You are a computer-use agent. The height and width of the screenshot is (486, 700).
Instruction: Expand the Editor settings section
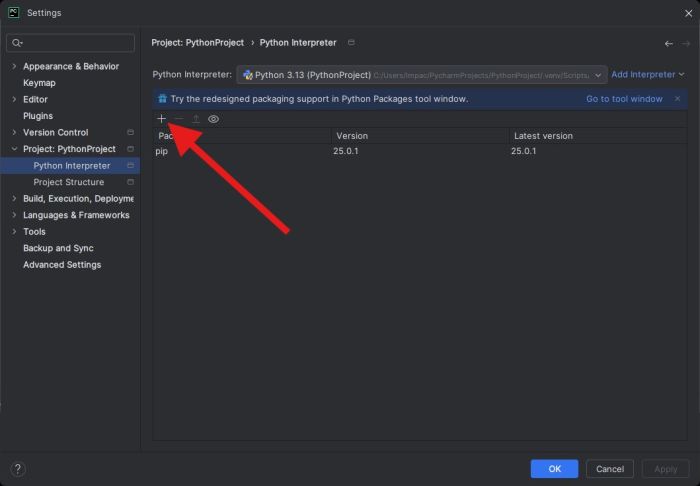[x=13, y=99]
